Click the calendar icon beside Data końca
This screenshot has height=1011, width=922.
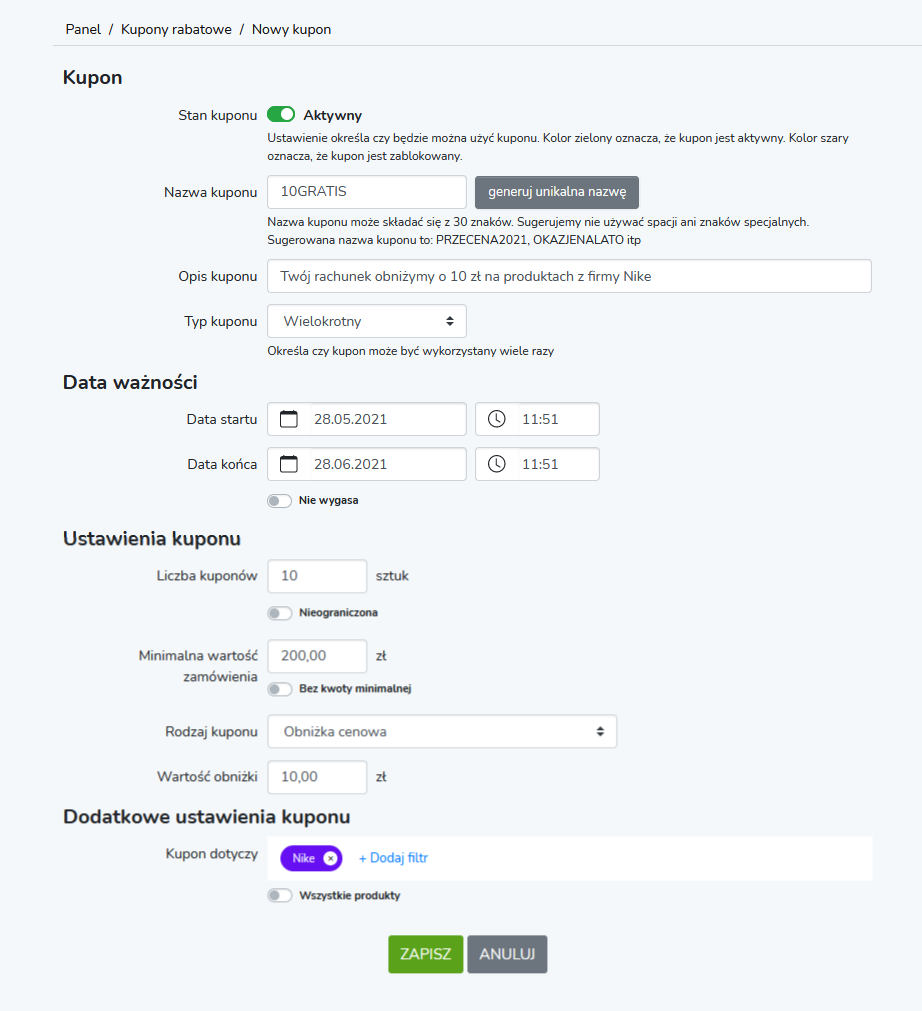(x=289, y=464)
